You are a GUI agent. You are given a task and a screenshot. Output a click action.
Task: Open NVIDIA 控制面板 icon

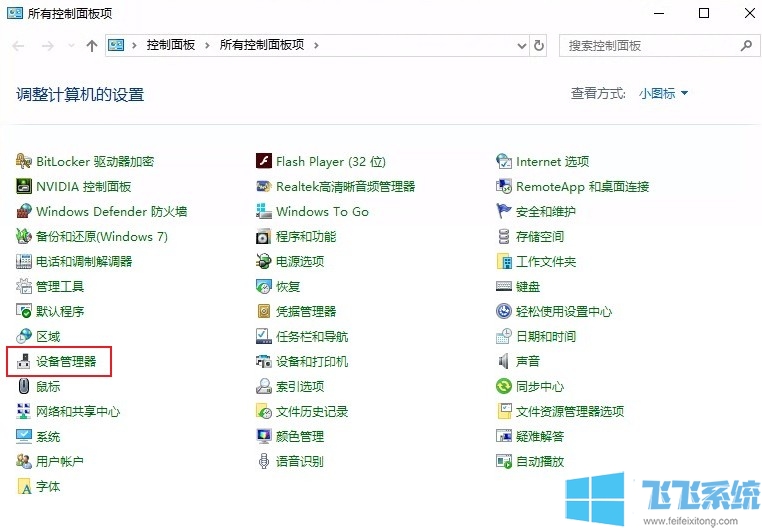(x=24, y=186)
